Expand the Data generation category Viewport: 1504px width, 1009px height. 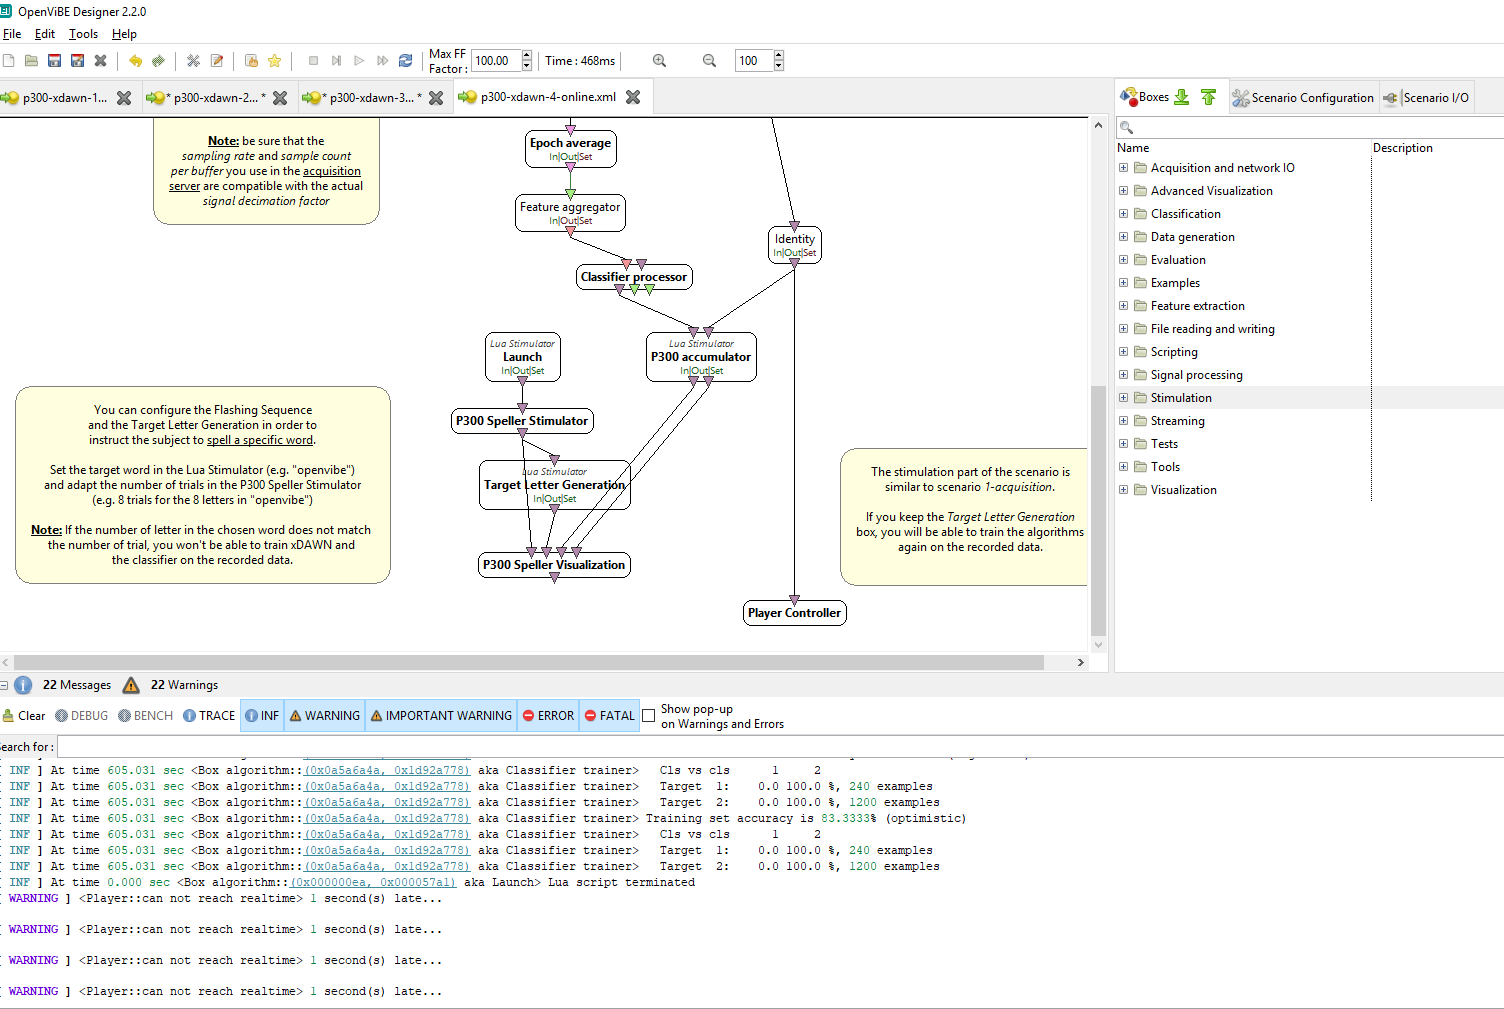(x=1123, y=237)
